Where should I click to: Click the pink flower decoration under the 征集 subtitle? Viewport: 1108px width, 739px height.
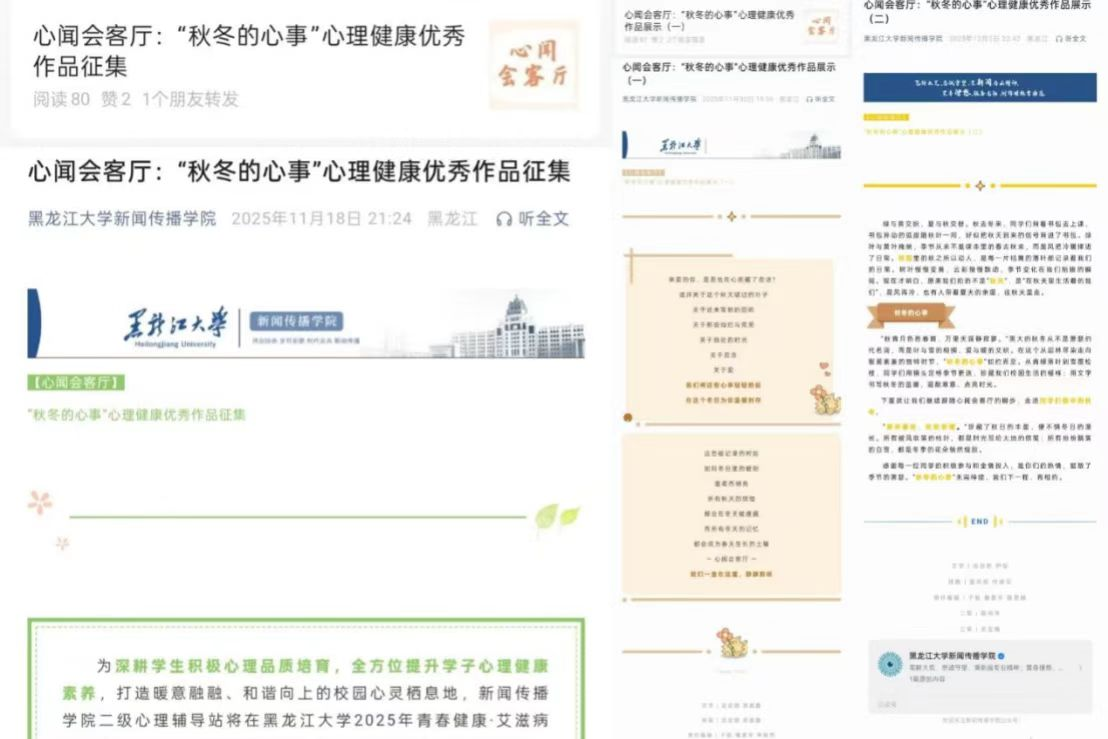click(x=40, y=502)
